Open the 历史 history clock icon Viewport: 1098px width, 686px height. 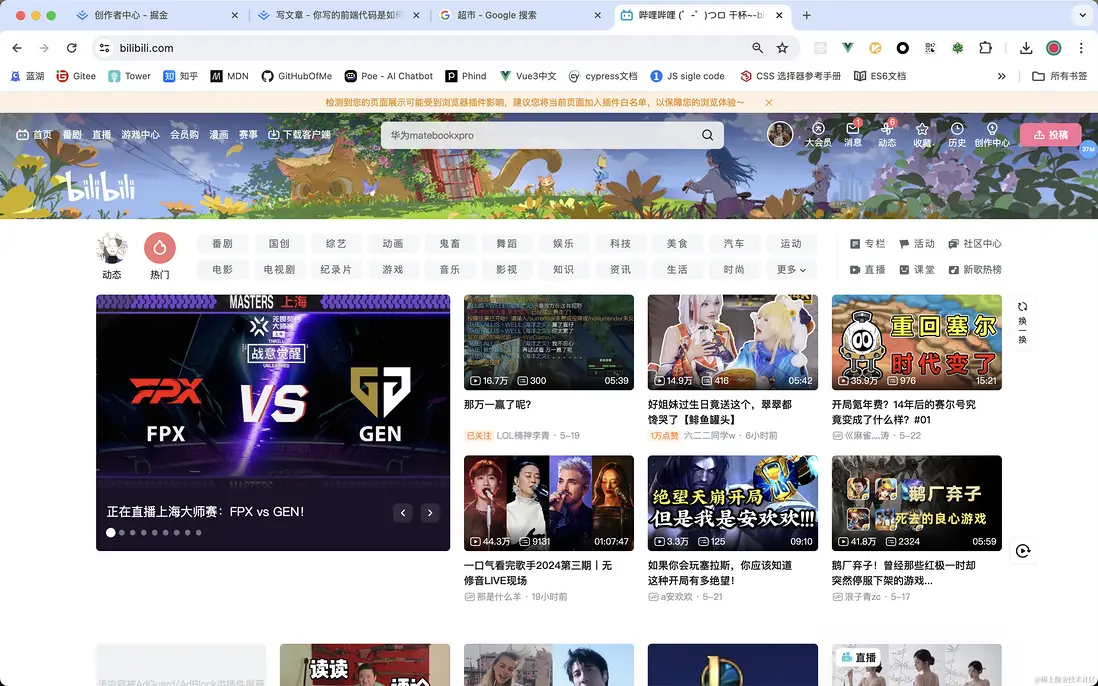point(957,134)
